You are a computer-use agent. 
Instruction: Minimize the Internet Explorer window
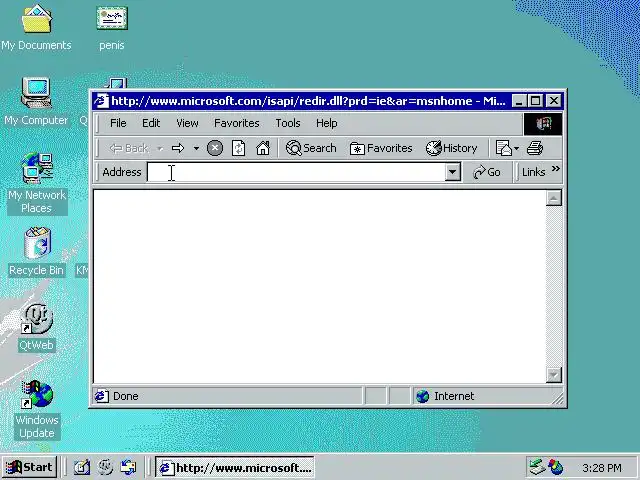518,101
